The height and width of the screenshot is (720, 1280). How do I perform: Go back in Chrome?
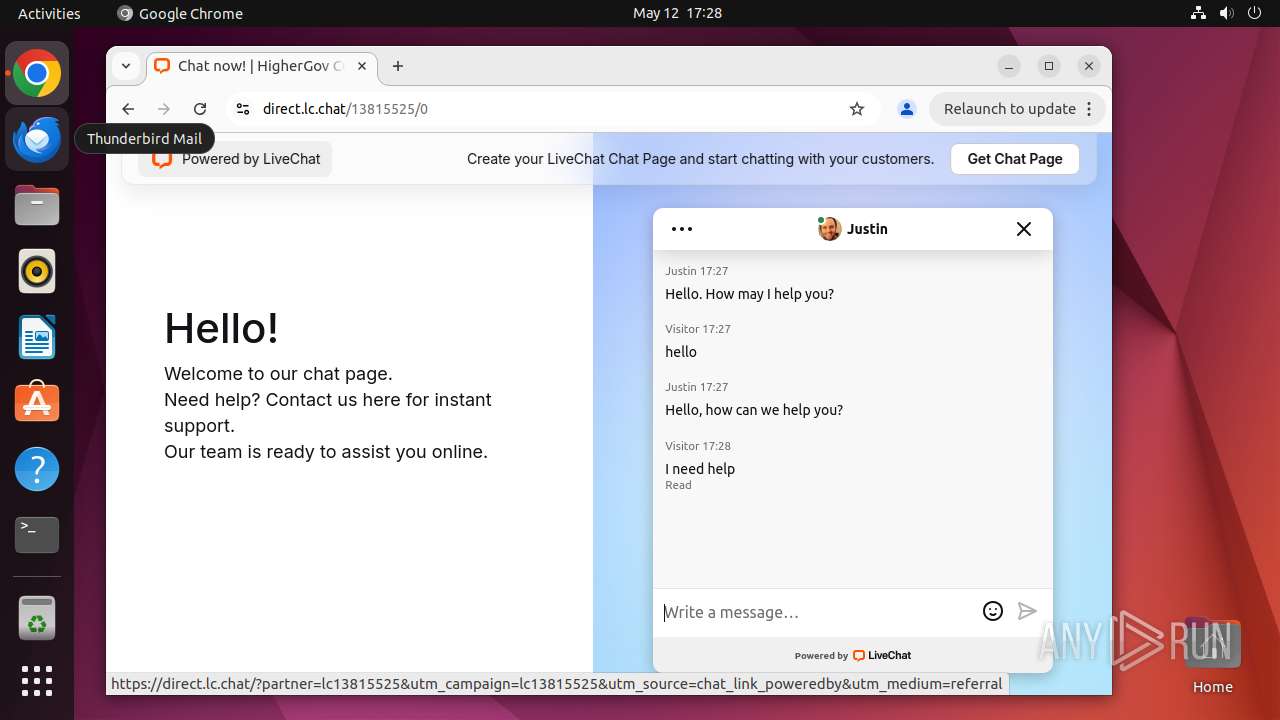pos(128,109)
